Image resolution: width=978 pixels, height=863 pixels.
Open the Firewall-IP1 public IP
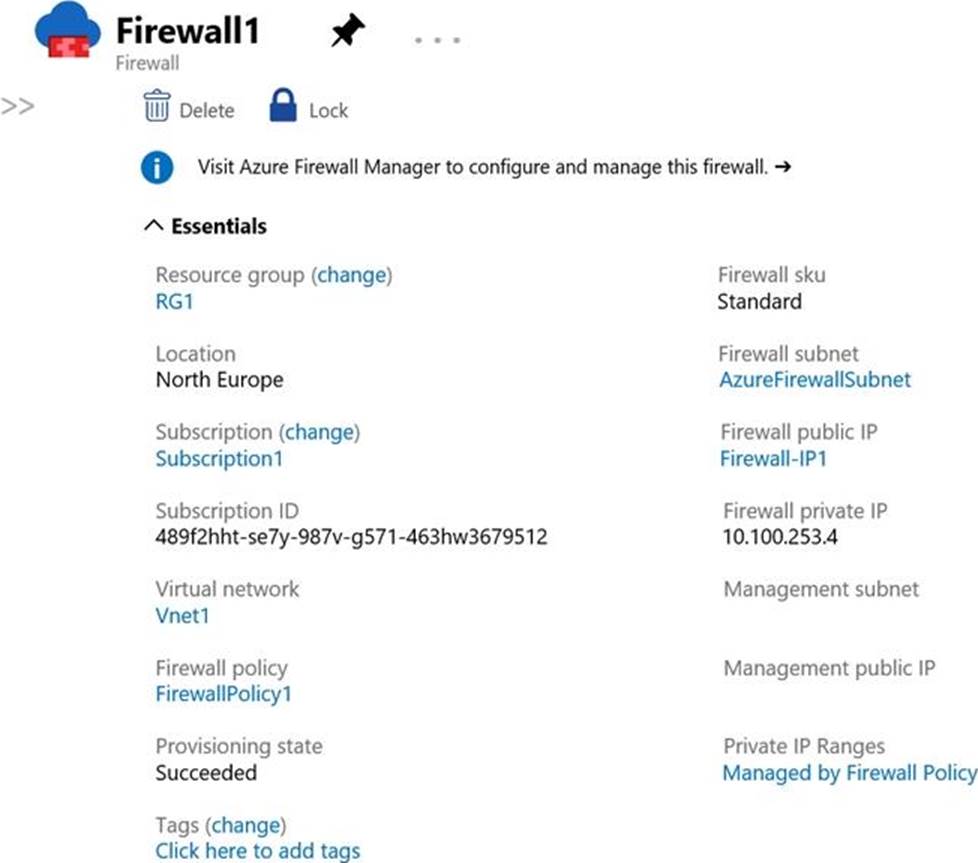pos(773,459)
